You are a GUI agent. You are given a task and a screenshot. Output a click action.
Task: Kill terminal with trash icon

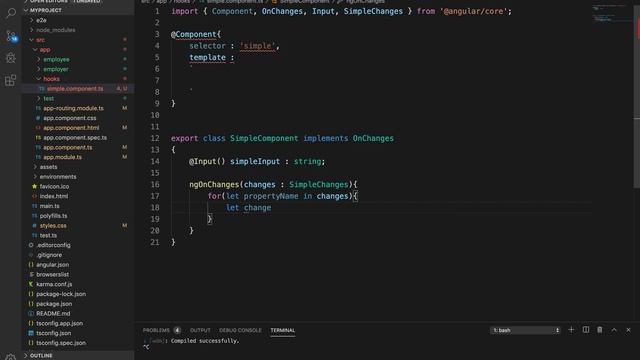pos(600,330)
